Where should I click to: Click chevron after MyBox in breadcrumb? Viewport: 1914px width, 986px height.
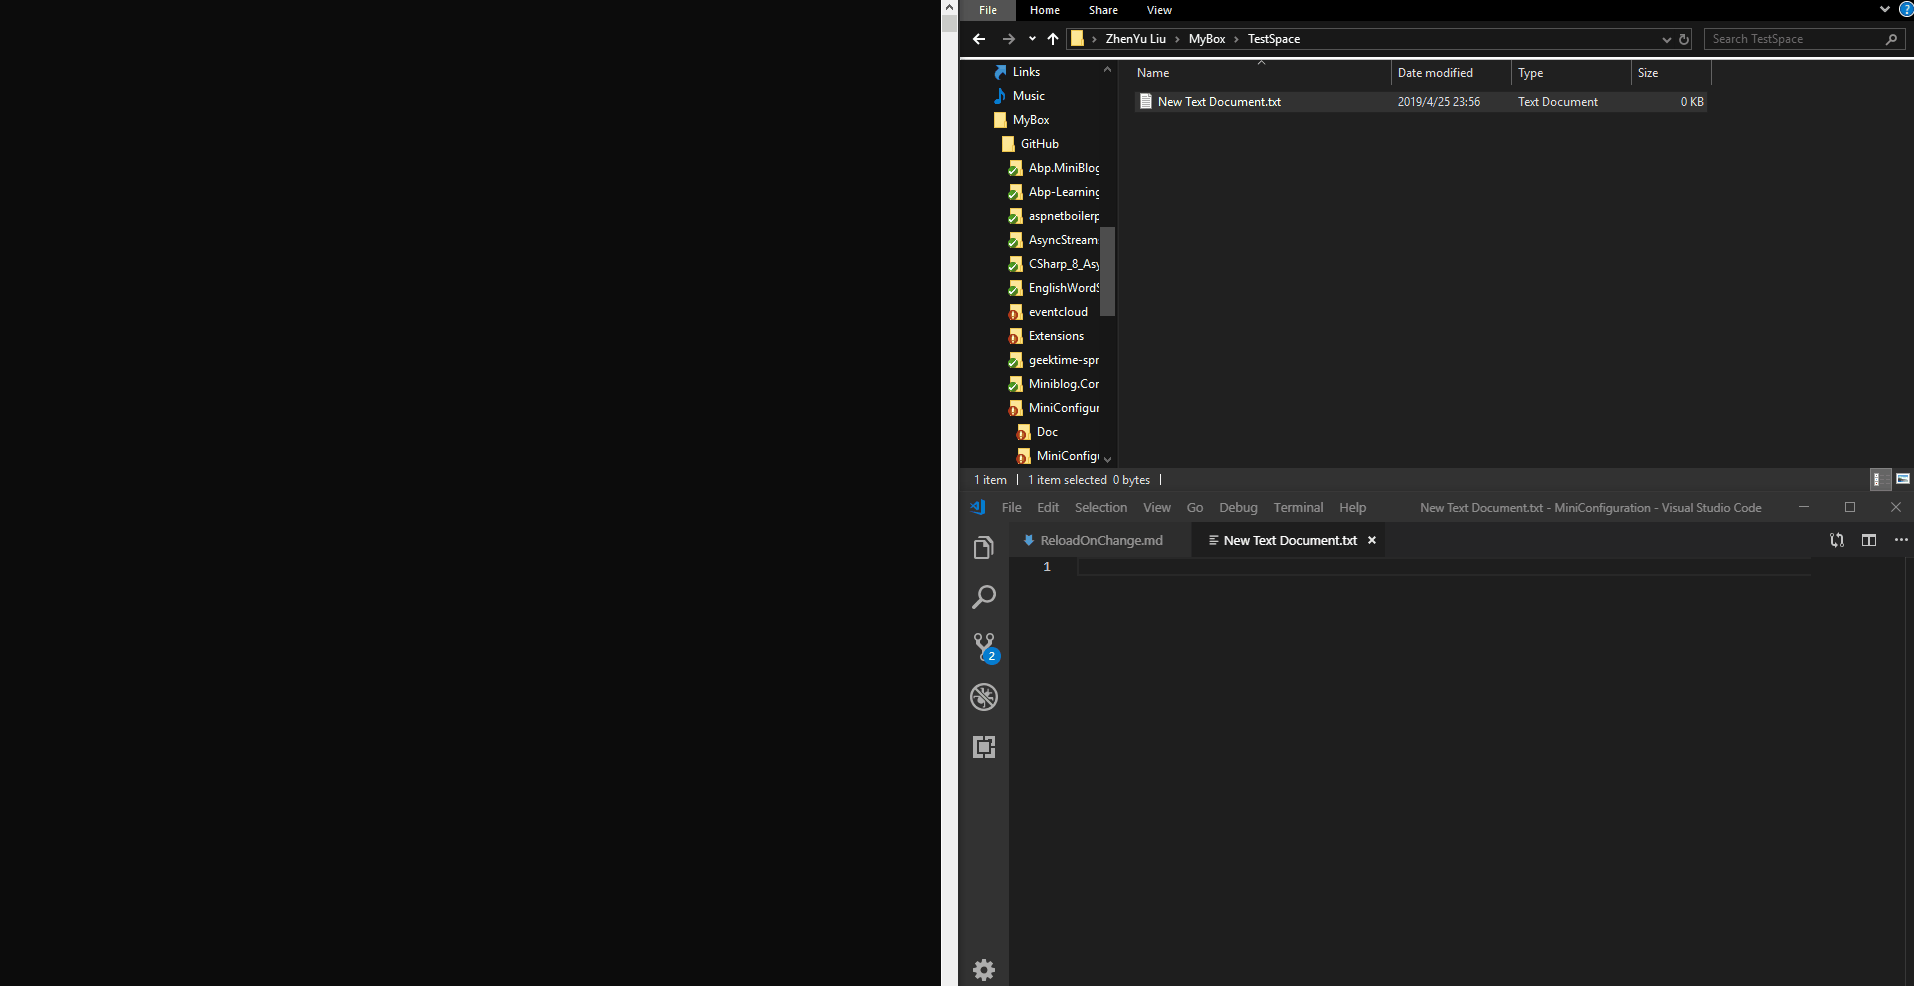[x=1236, y=39]
